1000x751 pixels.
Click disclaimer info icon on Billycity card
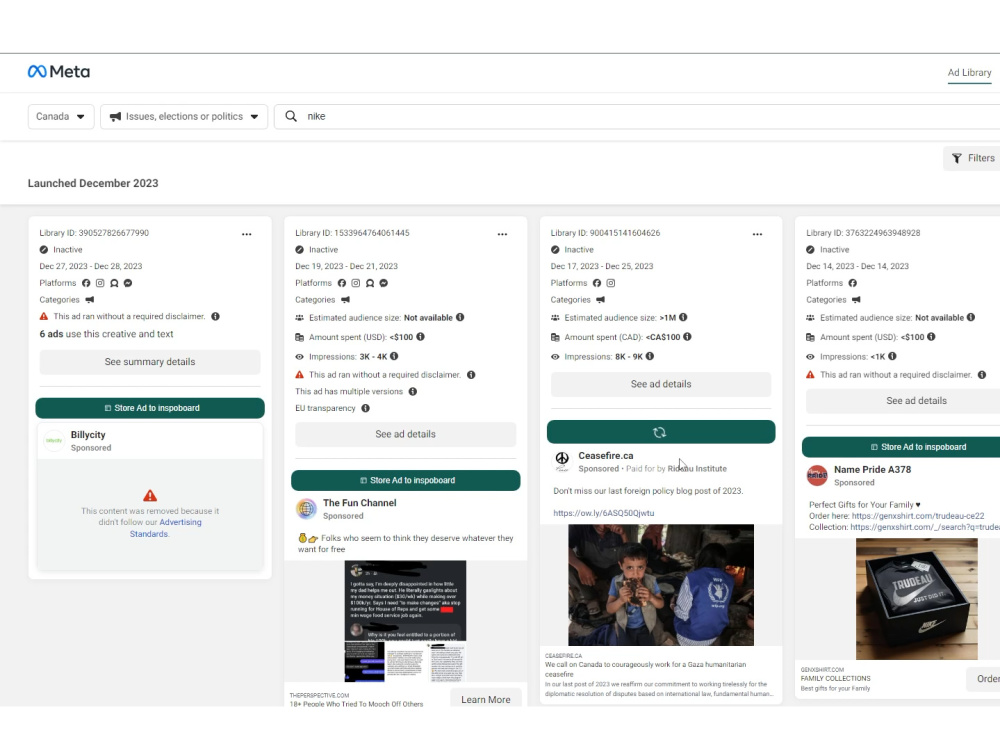coord(216,316)
